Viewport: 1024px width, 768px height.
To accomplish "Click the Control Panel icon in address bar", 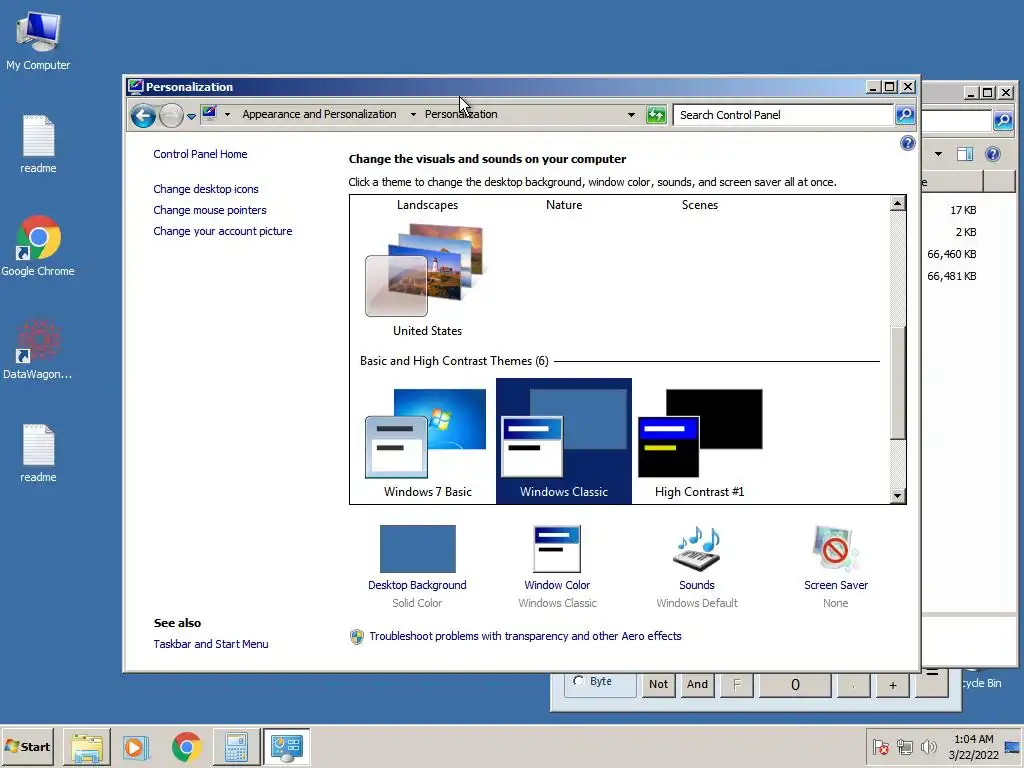I will point(209,114).
